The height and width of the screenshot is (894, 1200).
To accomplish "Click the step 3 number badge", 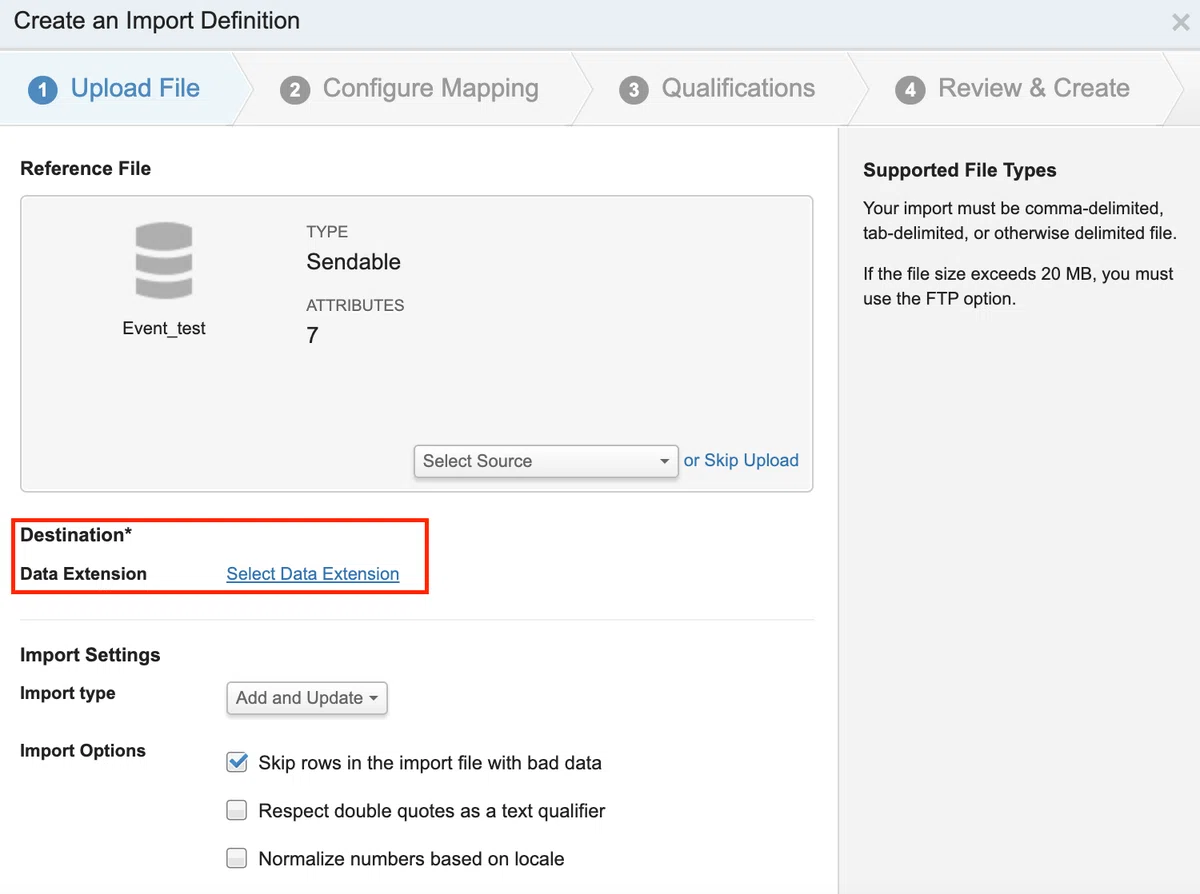I will tap(633, 90).
